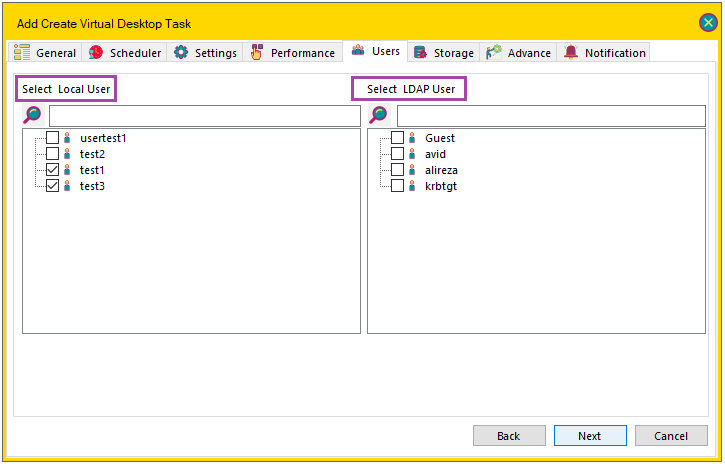Open the General tab

tap(45, 53)
